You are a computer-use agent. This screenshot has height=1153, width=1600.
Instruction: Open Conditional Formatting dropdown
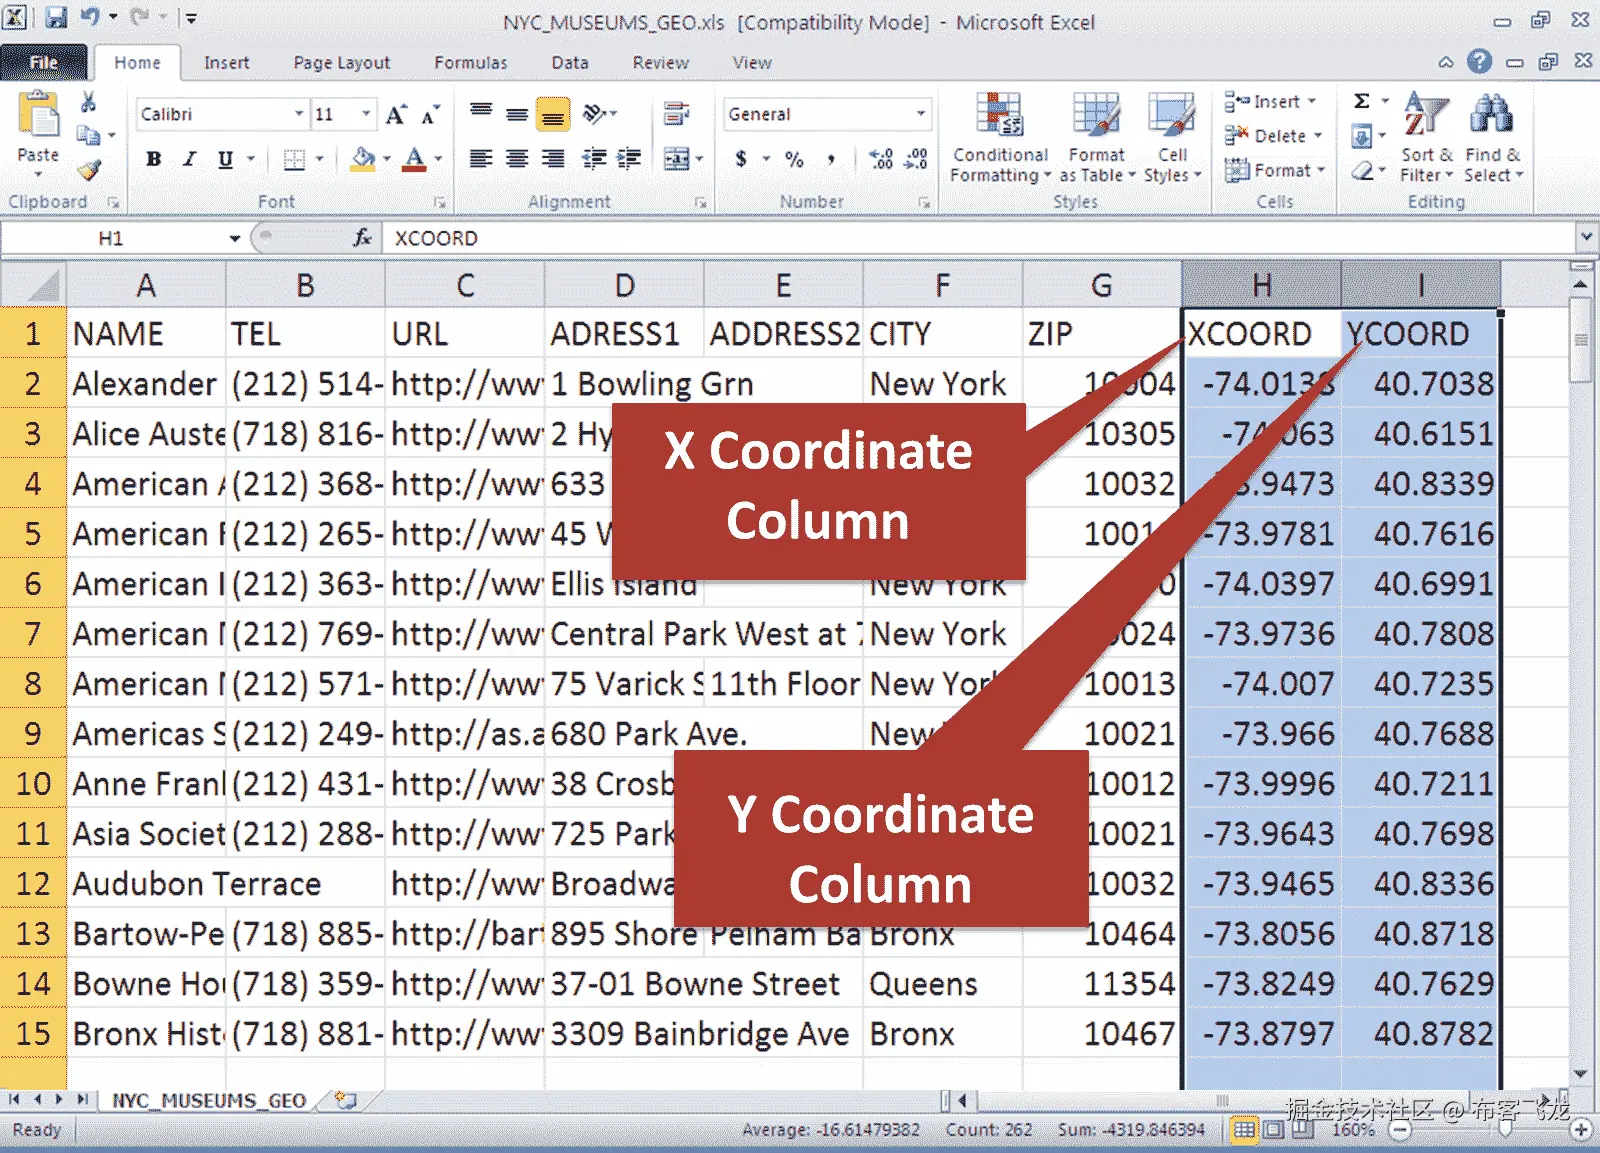pyautogui.click(x=999, y=137)
